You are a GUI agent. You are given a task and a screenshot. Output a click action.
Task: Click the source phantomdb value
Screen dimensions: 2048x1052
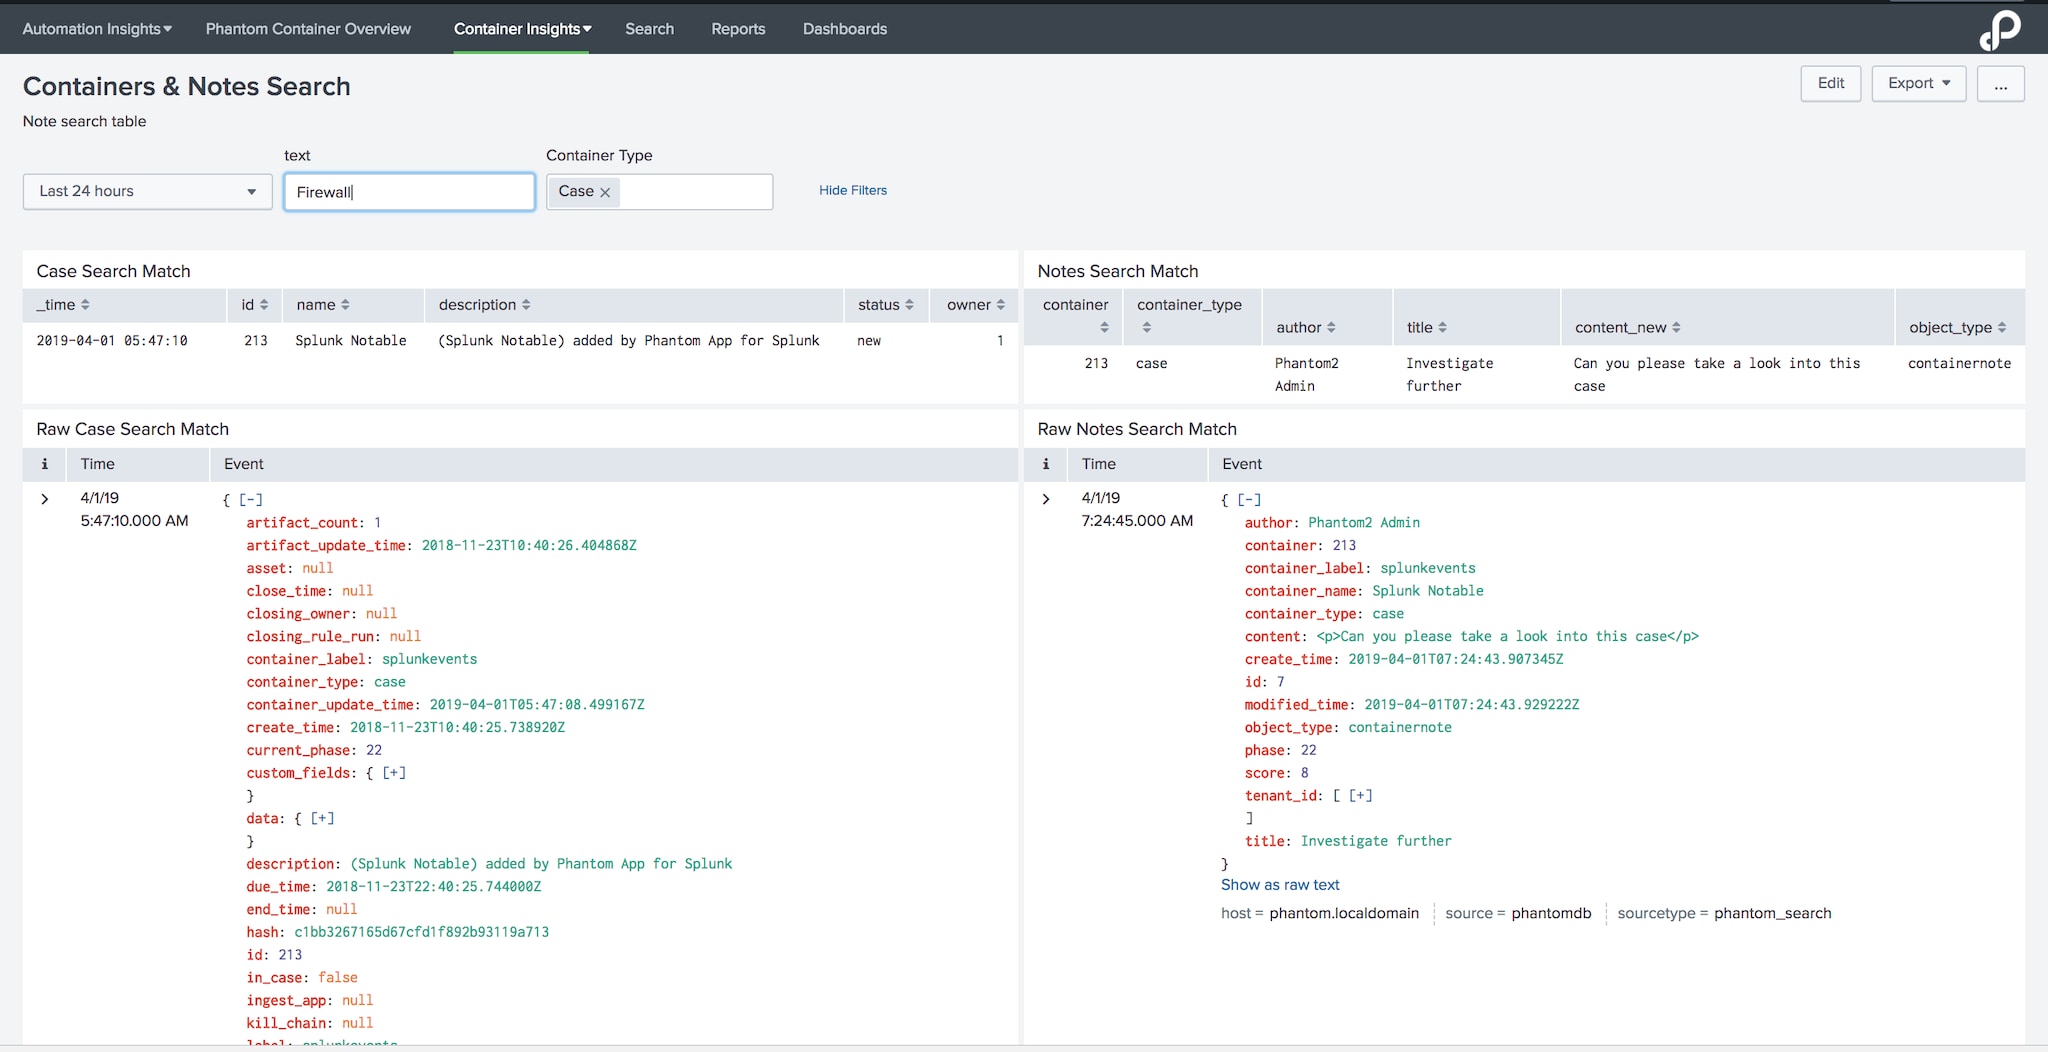click(1551, 914)
